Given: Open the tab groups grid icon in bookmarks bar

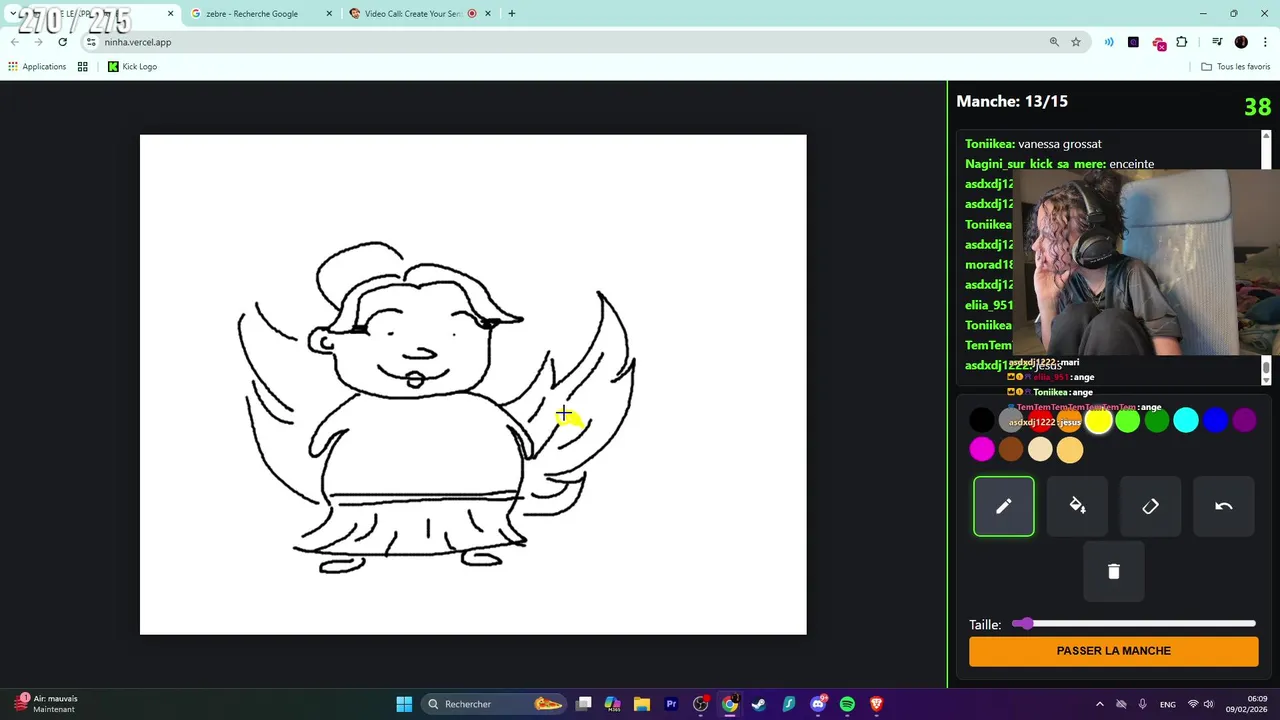Looking at the screenshot, I should 83,67.
